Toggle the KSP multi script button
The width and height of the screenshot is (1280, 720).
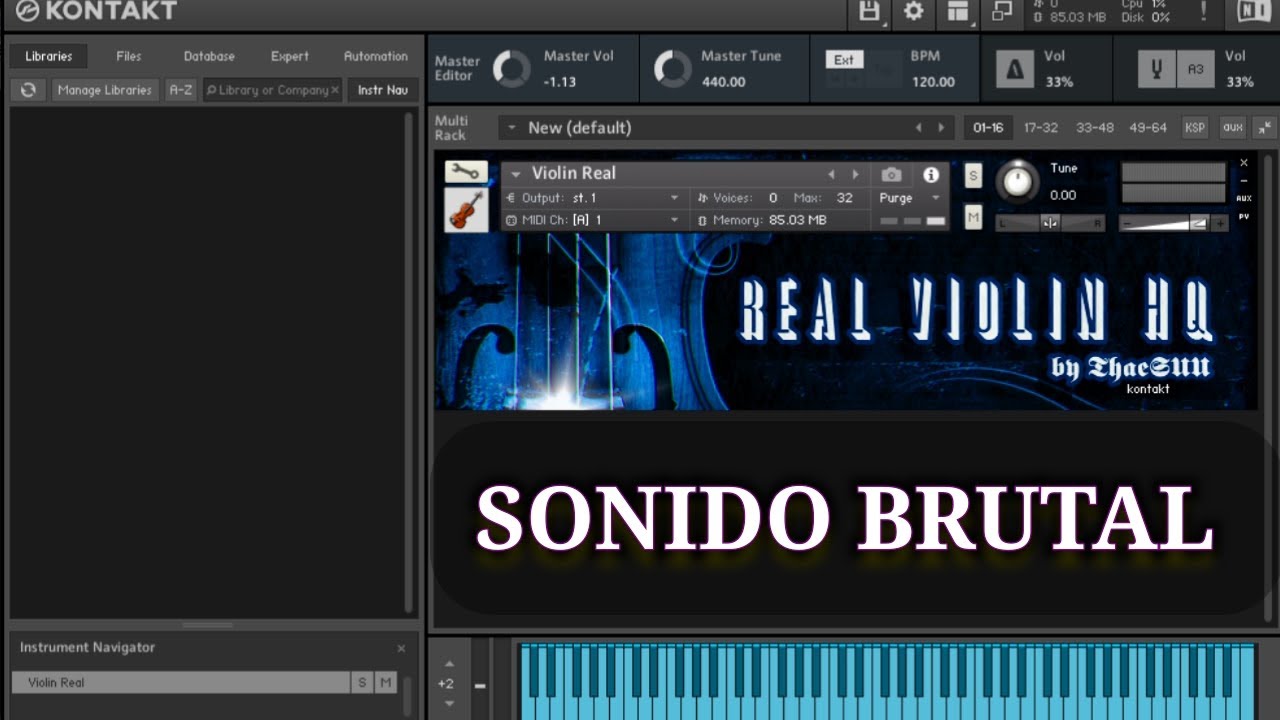(1195, 127)
